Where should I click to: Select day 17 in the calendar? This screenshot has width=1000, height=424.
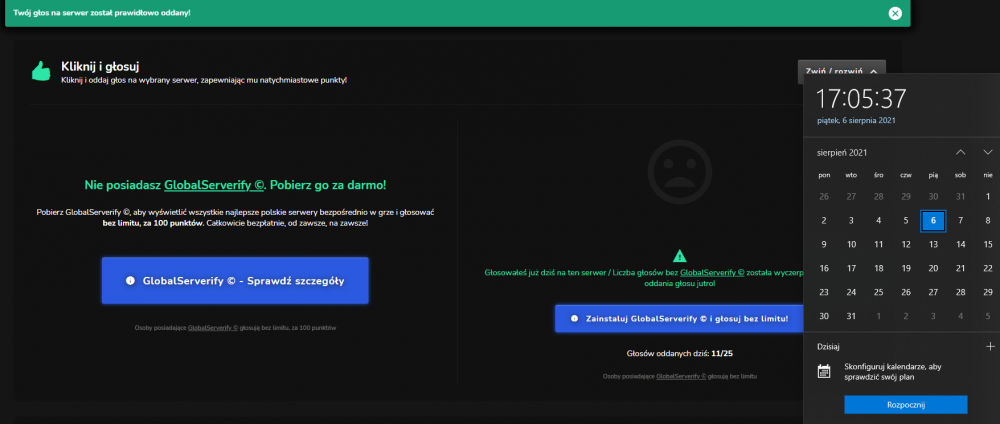tap(851, 268)
